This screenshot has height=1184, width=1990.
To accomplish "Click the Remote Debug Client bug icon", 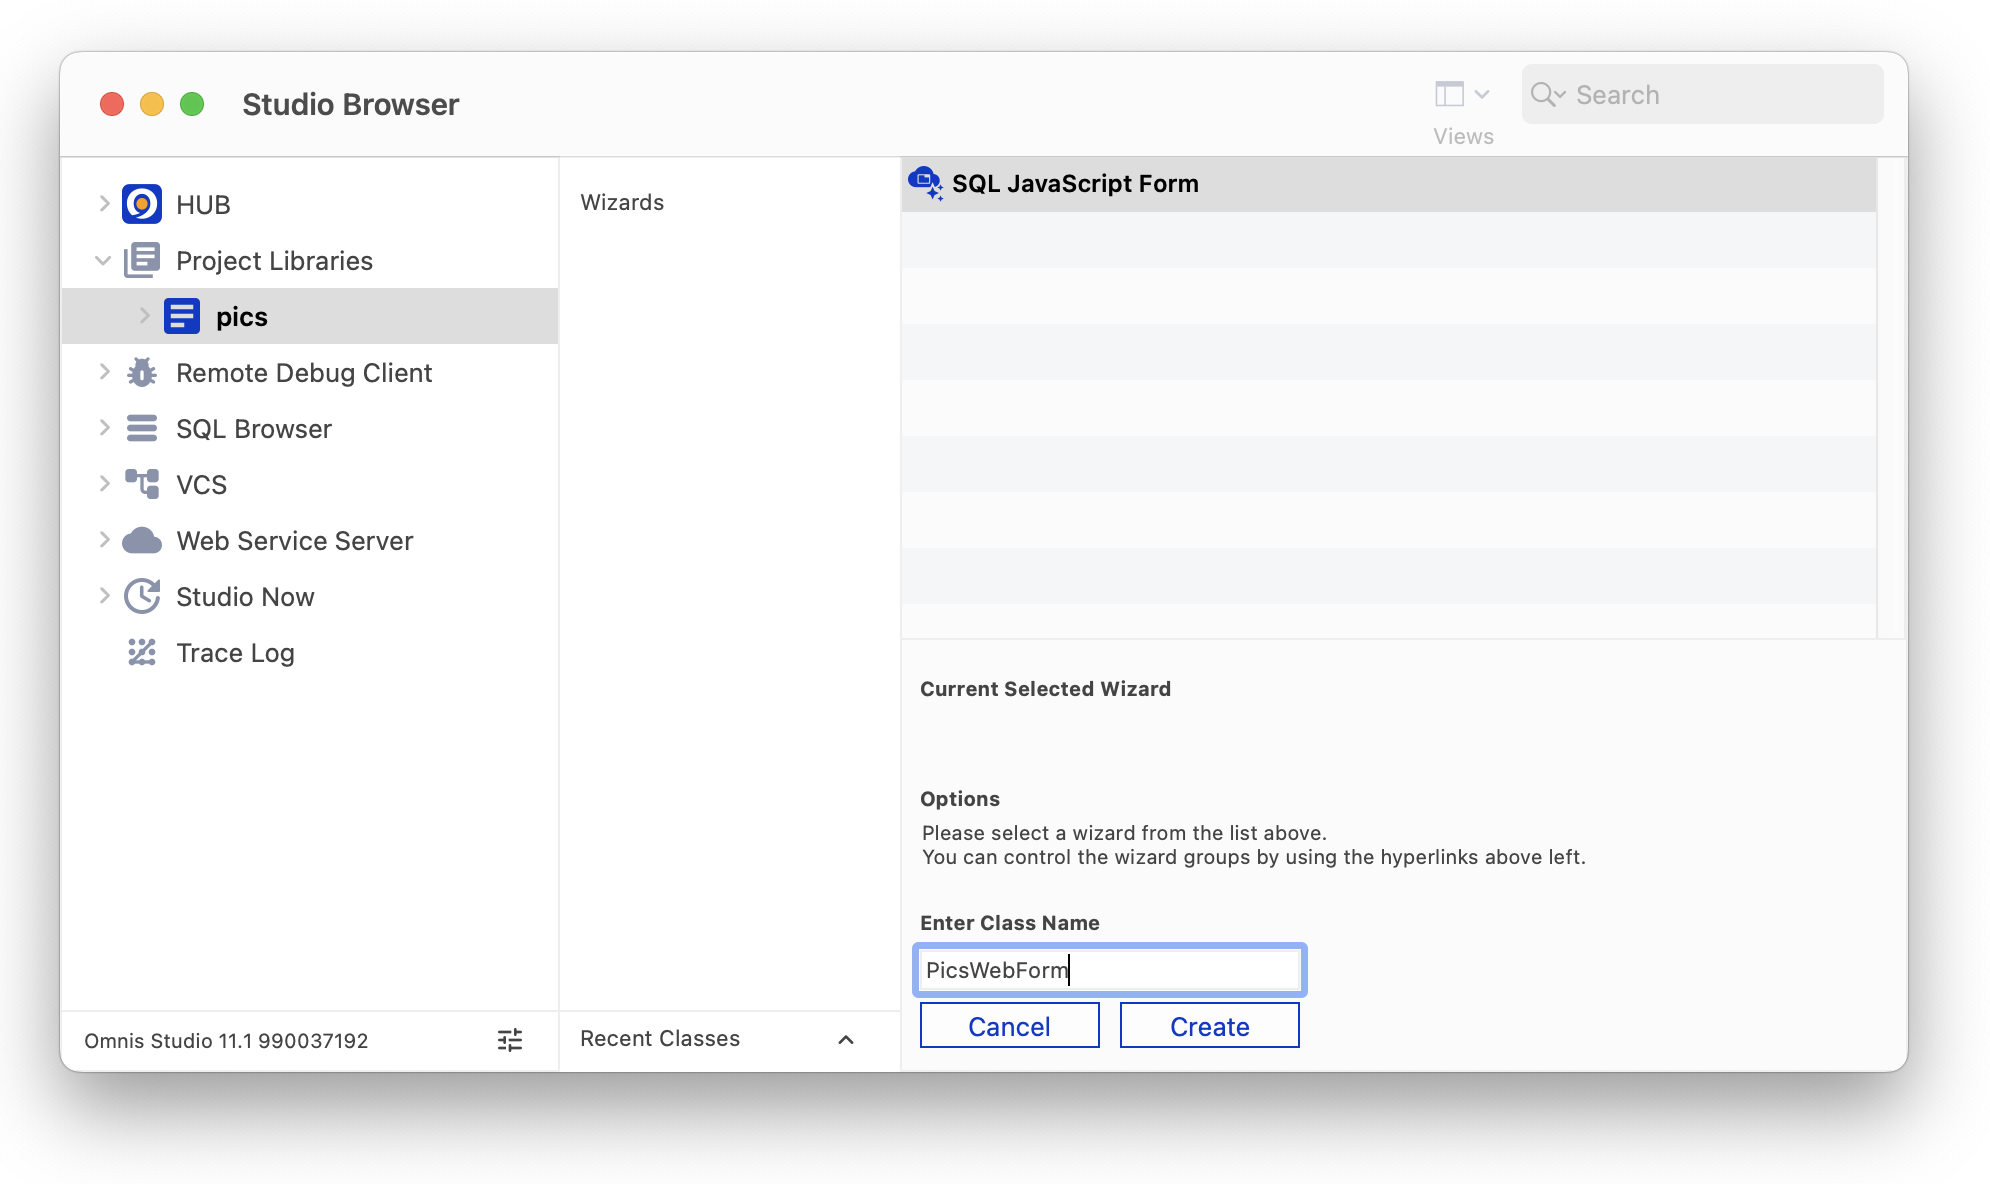I will click(142, 372).
